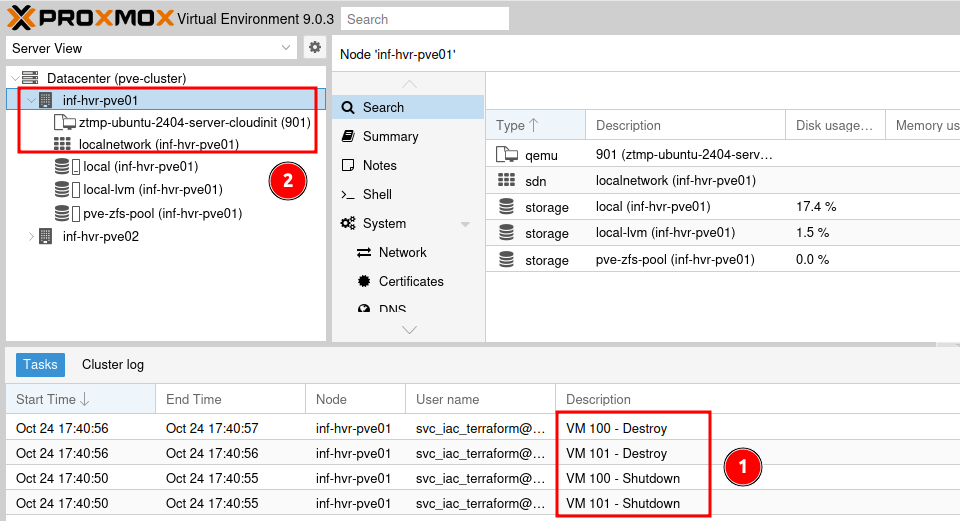The width and height of the screenshot is (960, 521).
Task: Open the Shell menu item
Action: click(377, 194)
